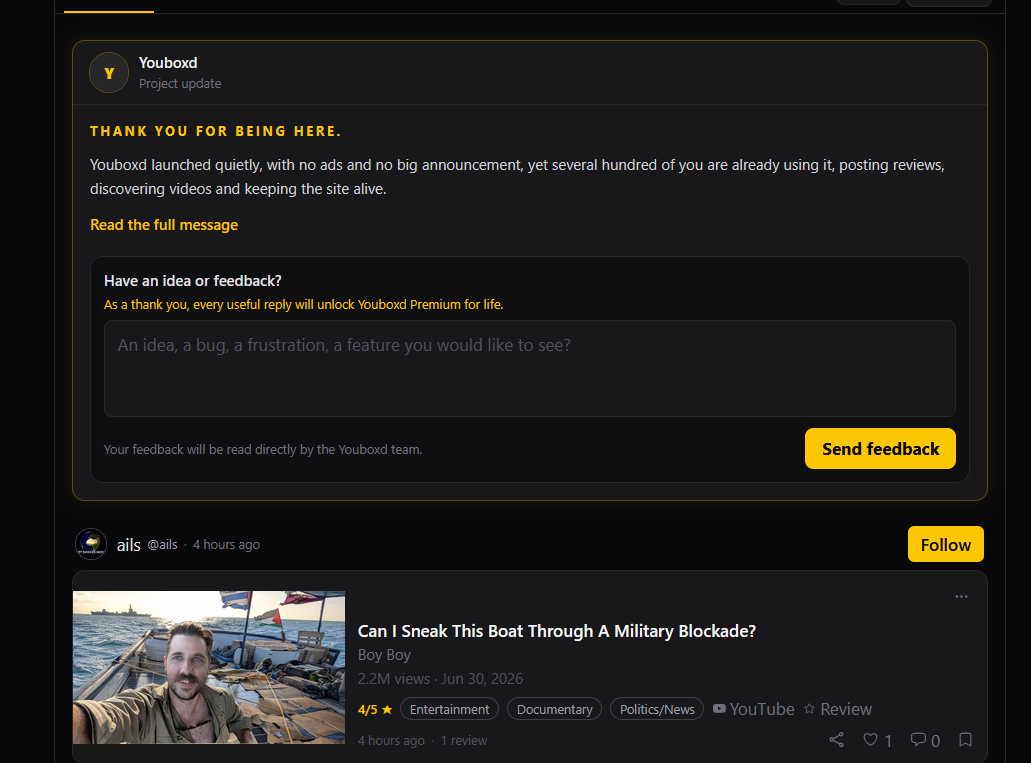This screenshot has width=1031, height=763.
Task: Click Send feedback button
Action: click(x=880, y=449)
